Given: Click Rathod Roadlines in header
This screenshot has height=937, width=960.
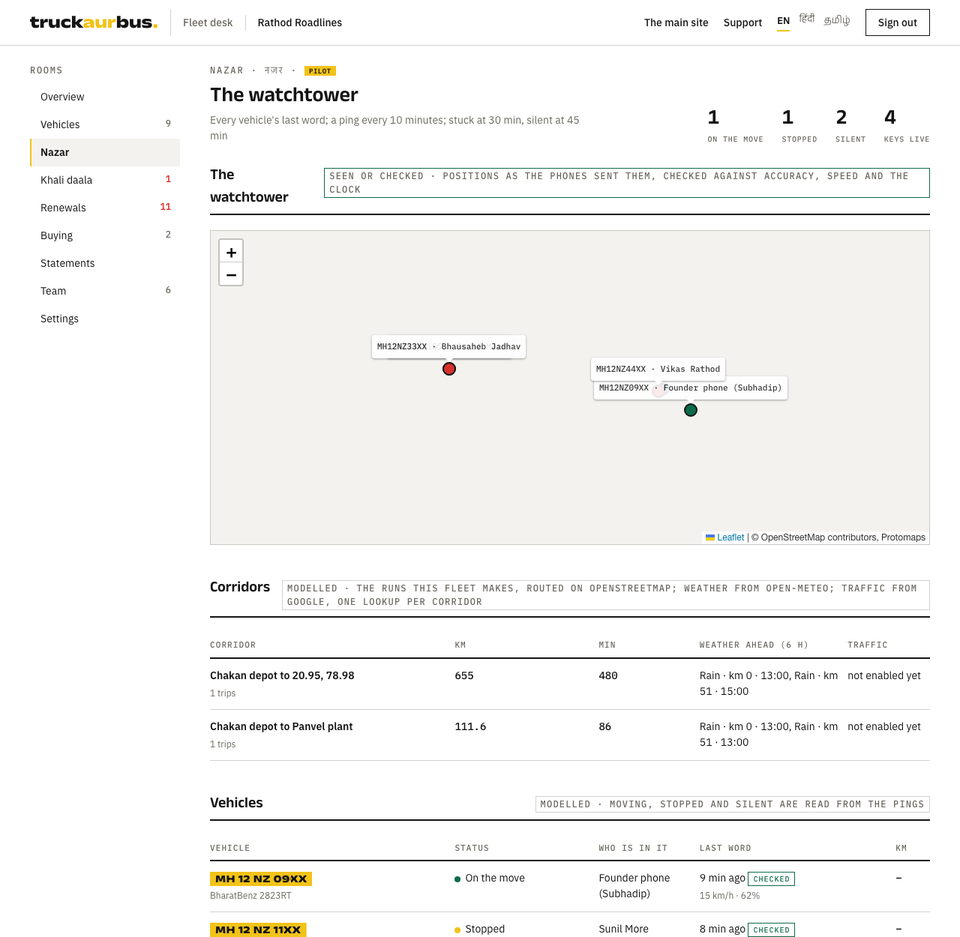Looking at the screenshot, I should pyautogui.click(x=299, y=23).
